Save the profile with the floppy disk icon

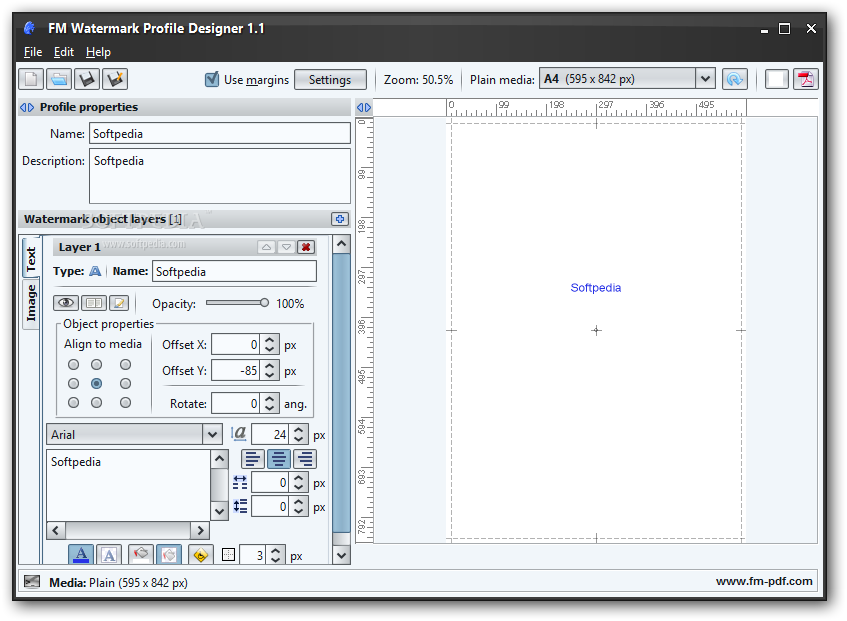(86, 79)
